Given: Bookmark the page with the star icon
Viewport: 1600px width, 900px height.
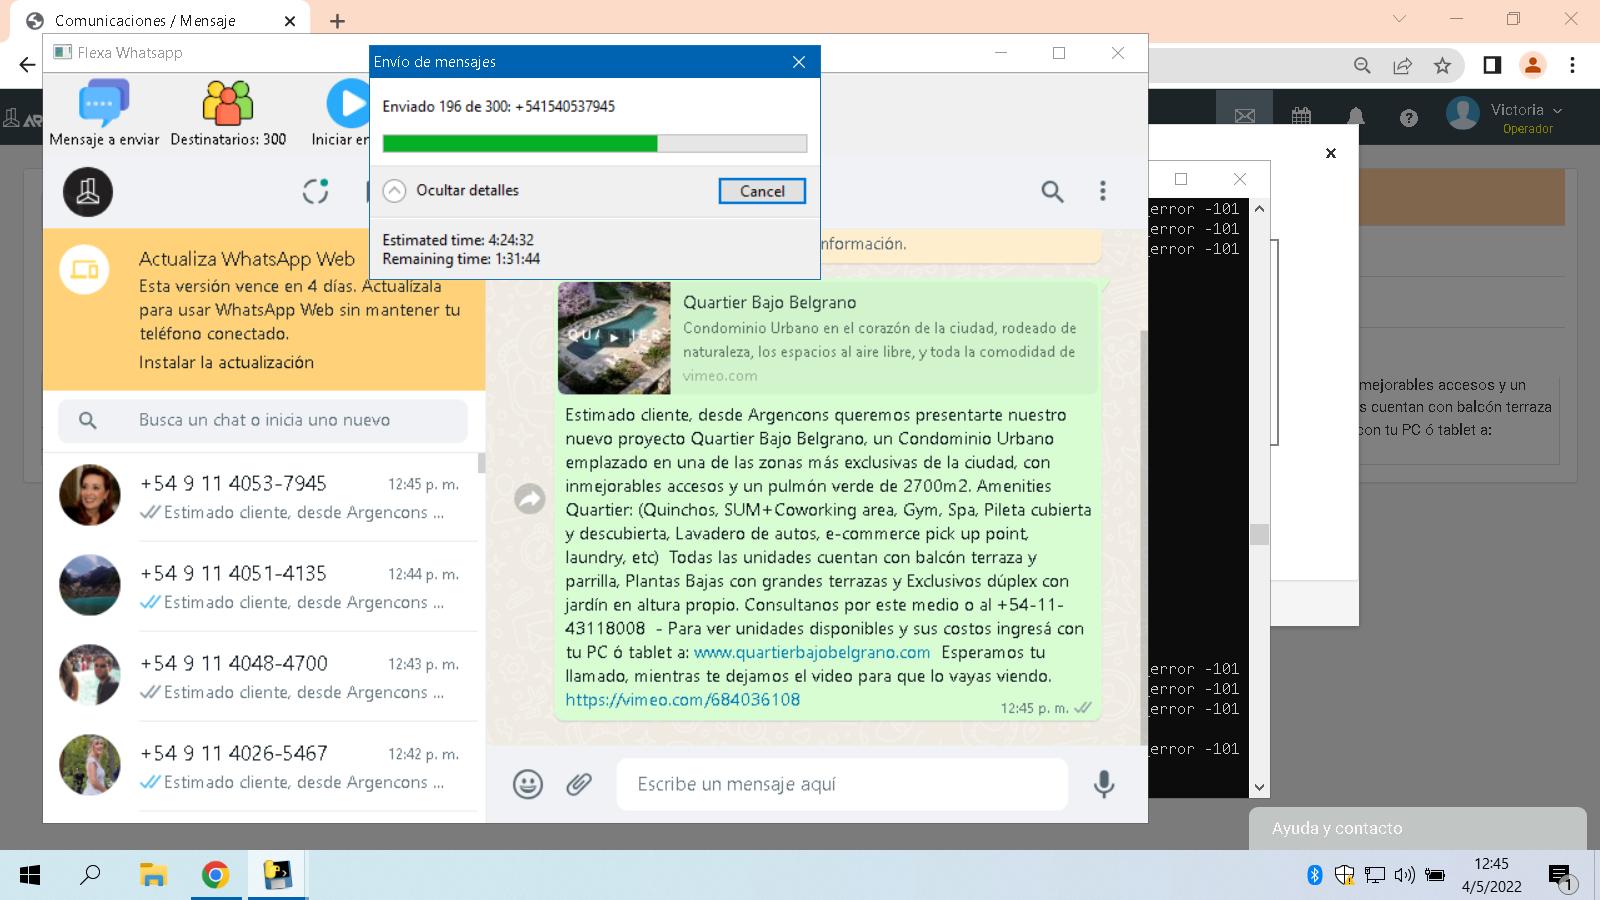Looking at the screenshot, I should (1442, 65).
